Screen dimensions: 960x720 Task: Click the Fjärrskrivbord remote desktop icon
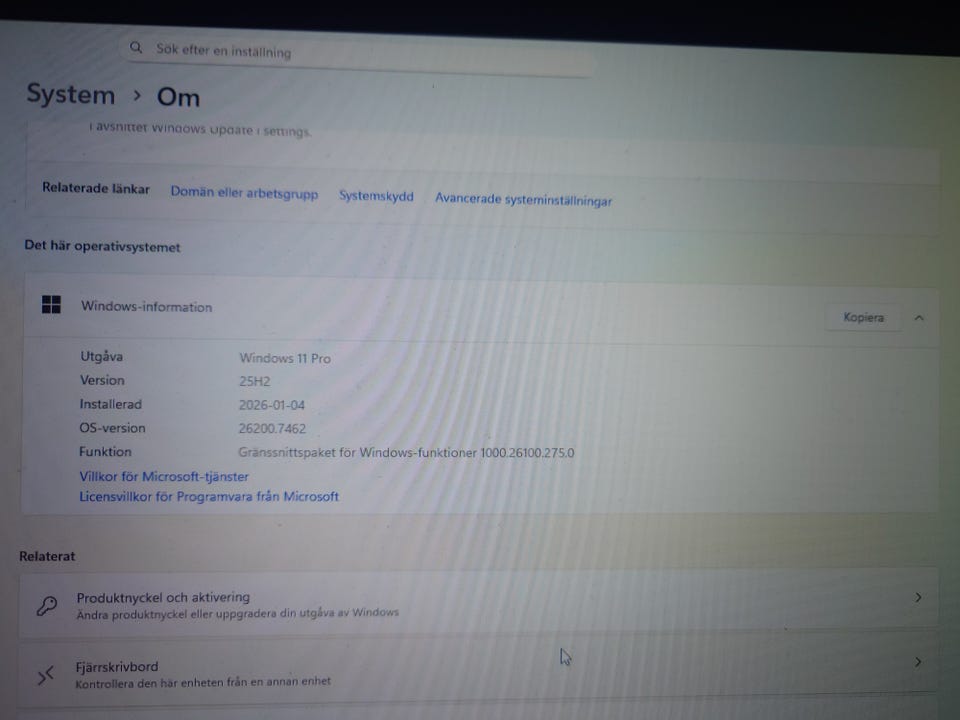[45, 675]
